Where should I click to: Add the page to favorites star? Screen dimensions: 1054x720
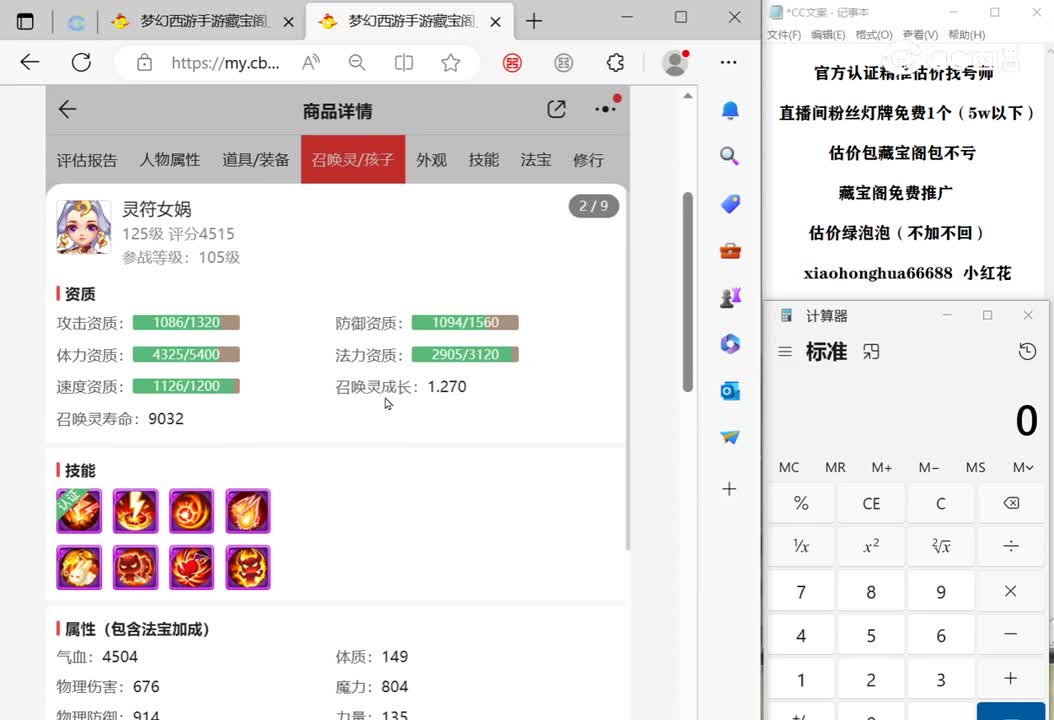pyautogui.click(x=450, y=63)
